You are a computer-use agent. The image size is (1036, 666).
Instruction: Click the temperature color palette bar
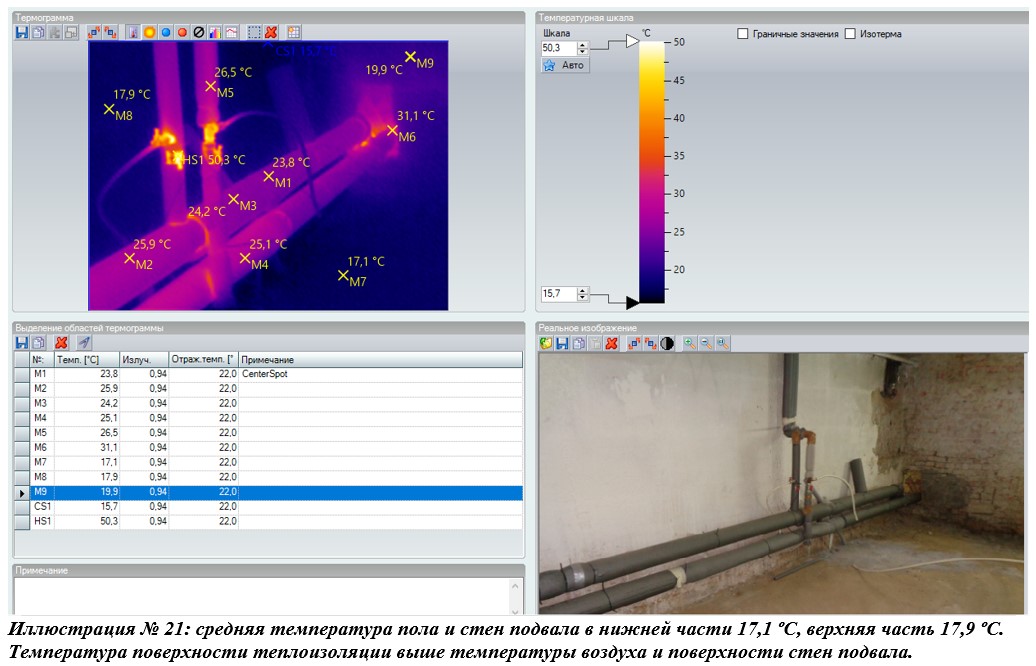(x=651, y=172)
